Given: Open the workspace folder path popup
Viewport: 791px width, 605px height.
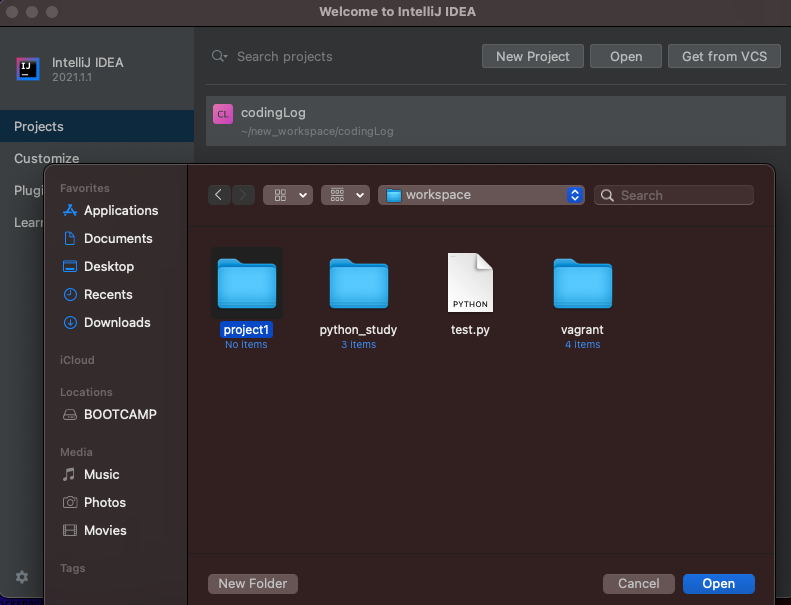Looking at the screenshot, I should point(481,195).
